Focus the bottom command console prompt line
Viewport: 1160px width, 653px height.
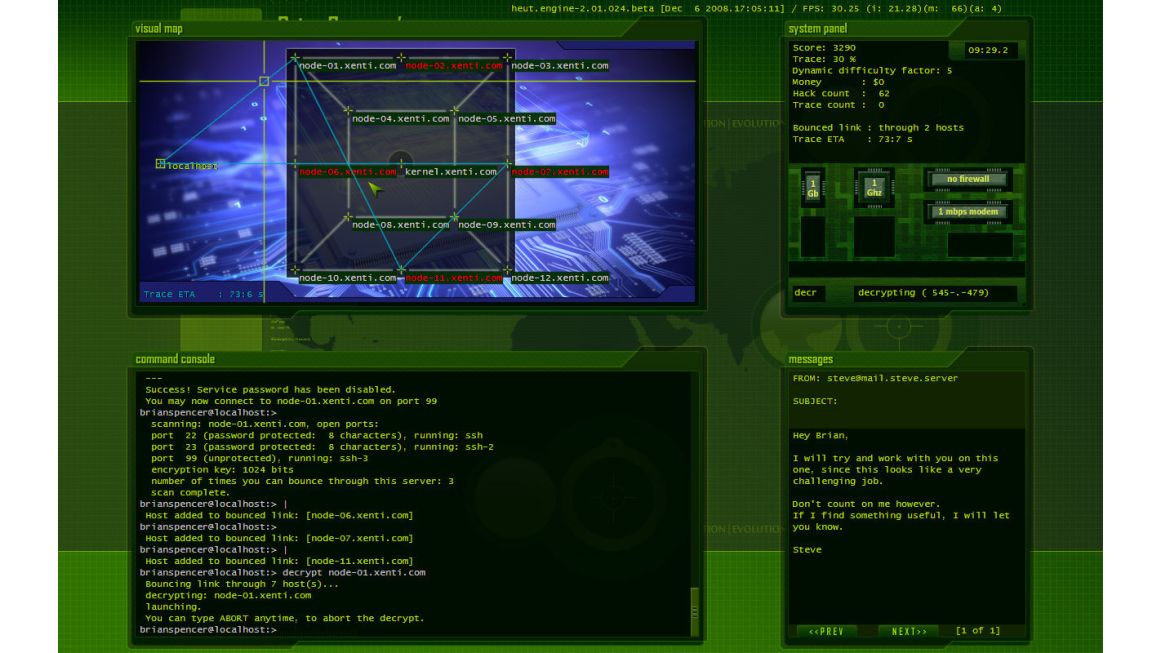point(414,630)
